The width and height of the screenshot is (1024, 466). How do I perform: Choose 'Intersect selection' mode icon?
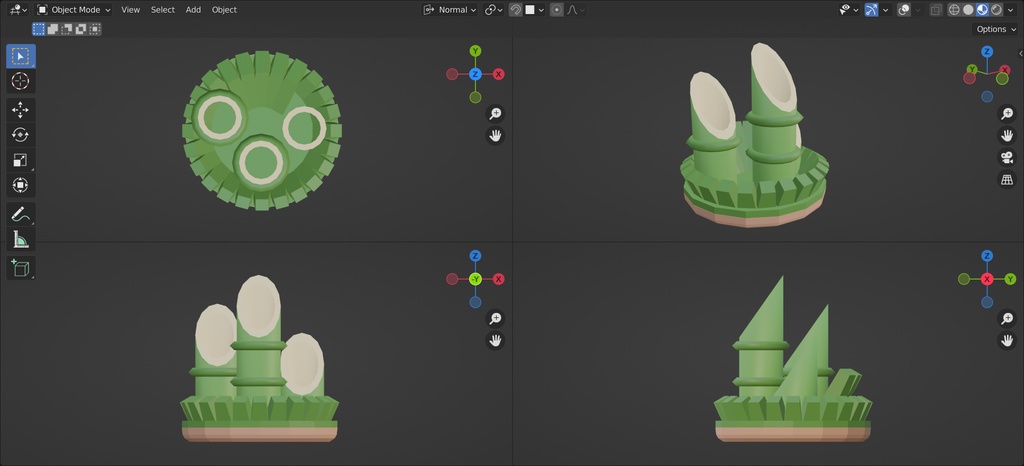coord(95,29)
